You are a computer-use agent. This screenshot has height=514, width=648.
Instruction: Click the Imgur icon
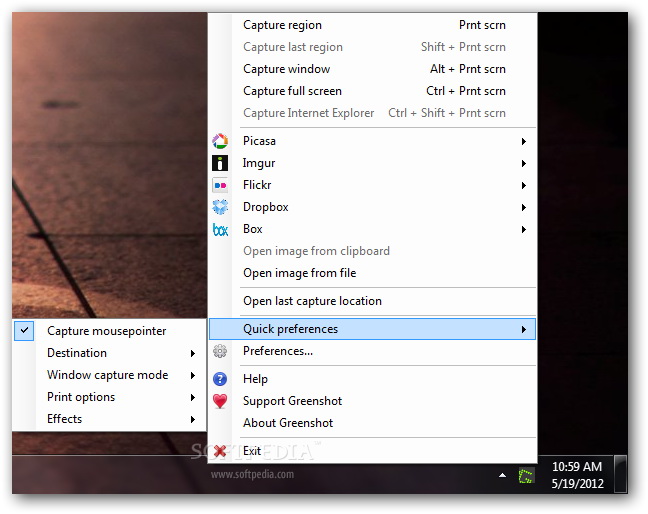220,163
